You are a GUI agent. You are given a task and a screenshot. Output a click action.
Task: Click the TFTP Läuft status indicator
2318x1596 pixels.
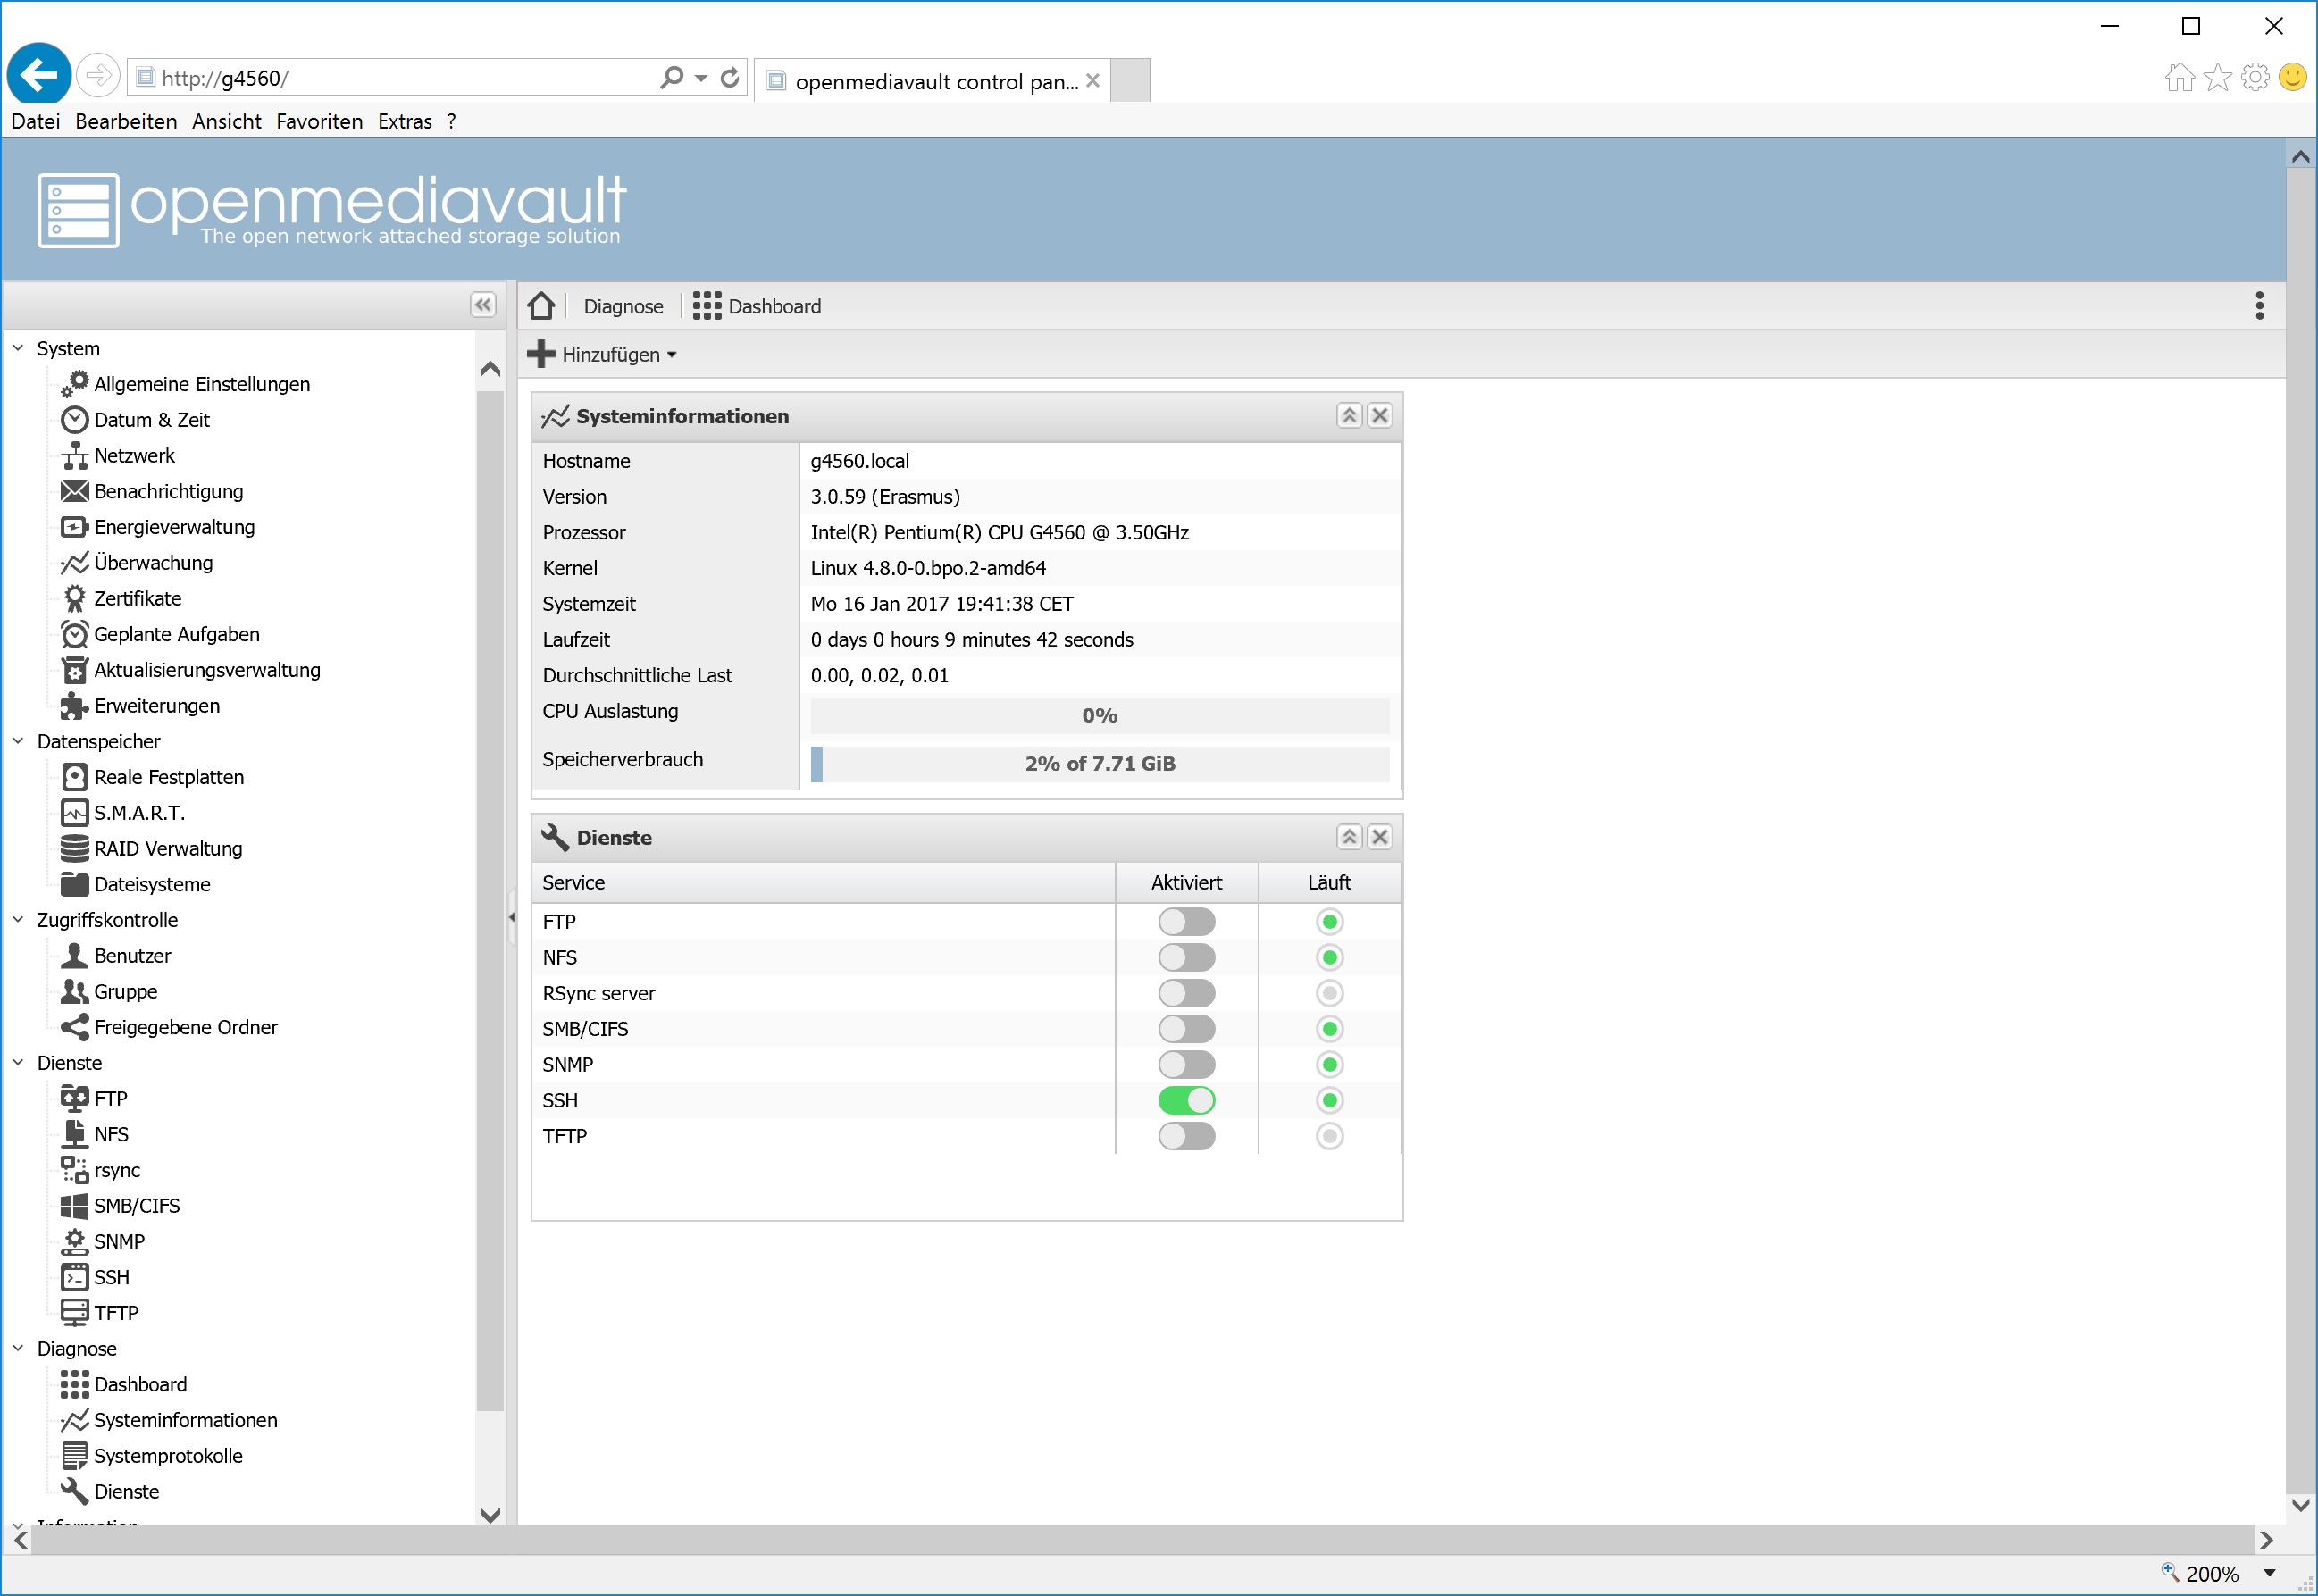click(1329, 1137)
